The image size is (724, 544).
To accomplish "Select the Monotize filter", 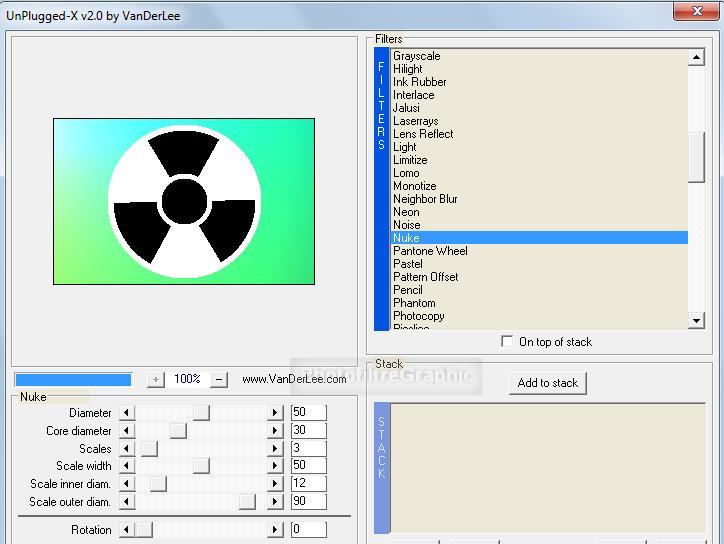I will tap(539, 186).
